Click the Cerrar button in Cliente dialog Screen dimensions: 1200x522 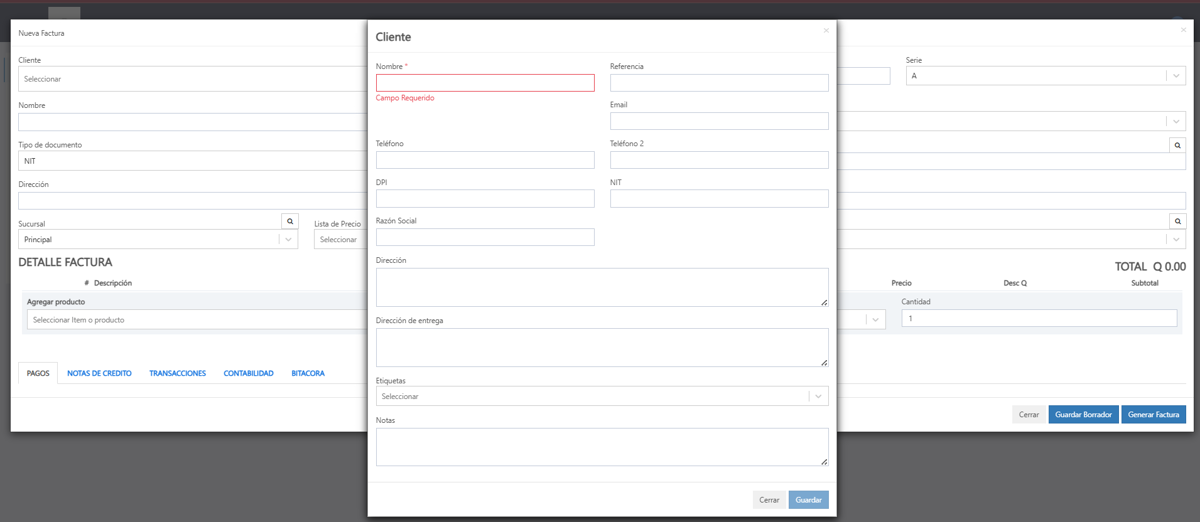[x=769, y=499]
